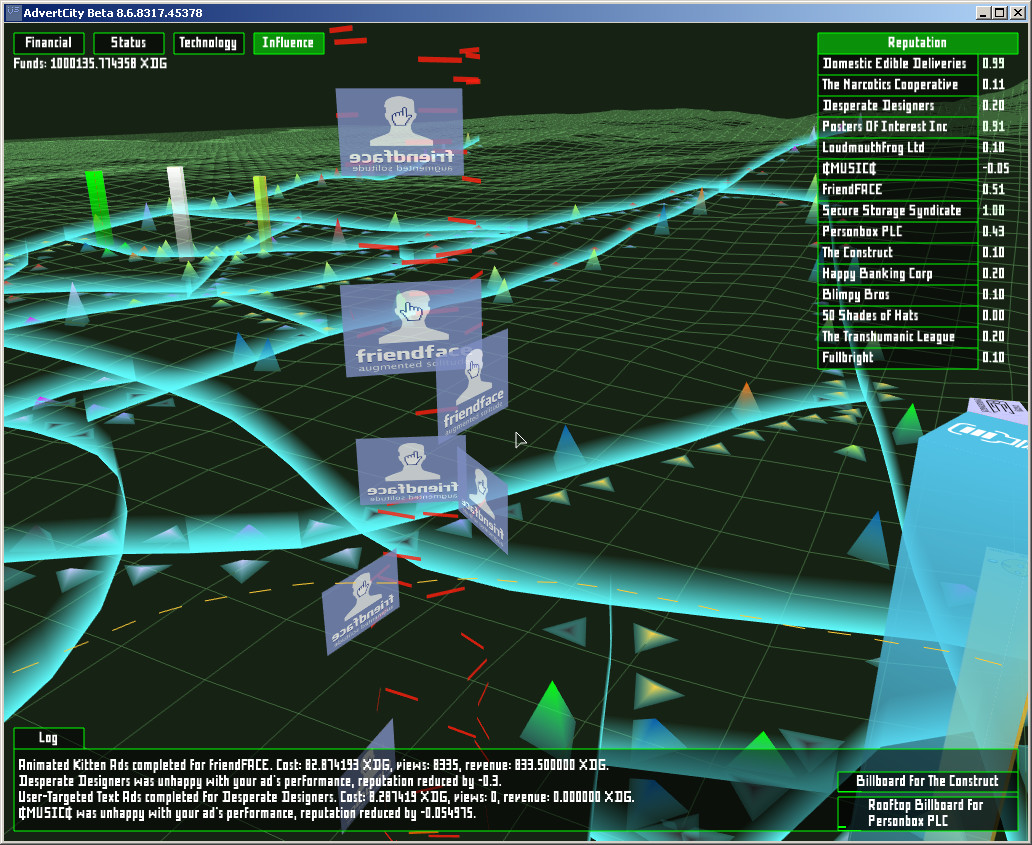
Task: Click the faded friendface billboard above the log panel
Action: (x=363, y=605)
